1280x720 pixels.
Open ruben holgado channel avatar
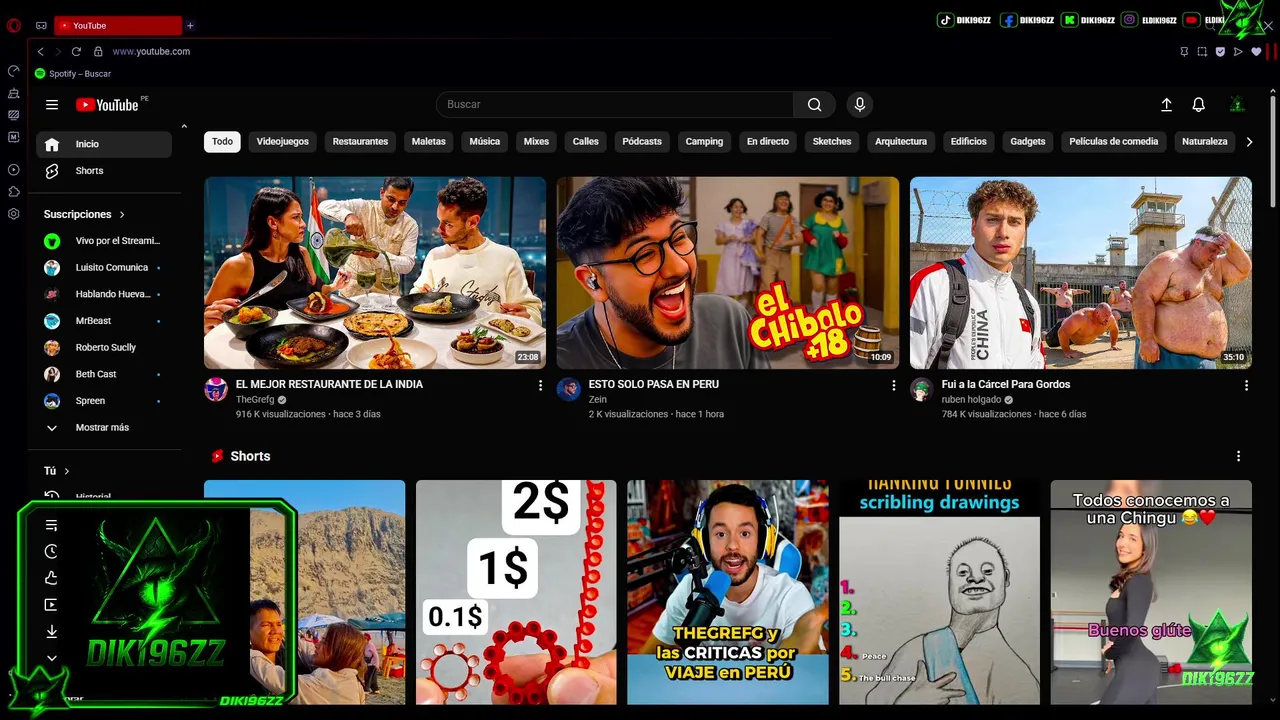point(921,390)
